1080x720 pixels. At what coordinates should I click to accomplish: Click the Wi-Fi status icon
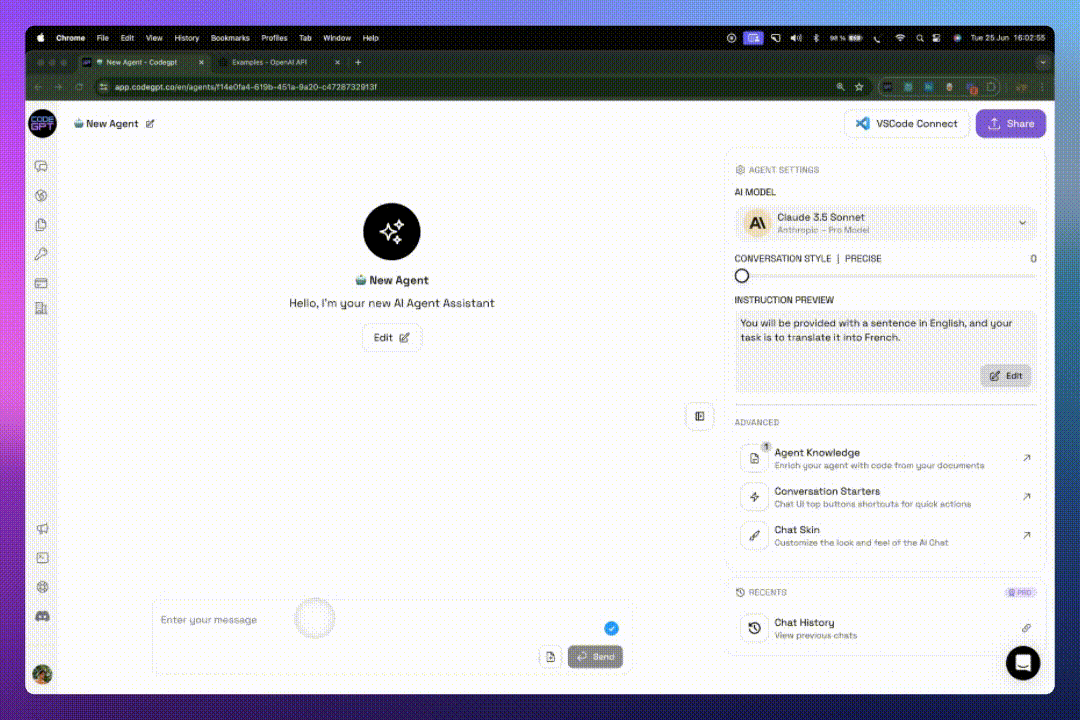(x=900, y=38)
